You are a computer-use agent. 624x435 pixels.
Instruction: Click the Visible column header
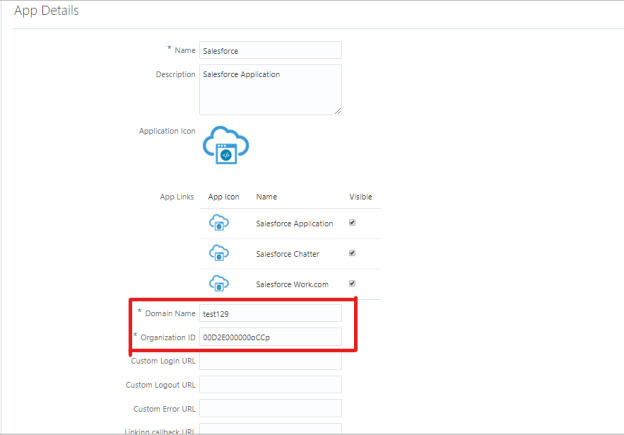coord(360,197)
